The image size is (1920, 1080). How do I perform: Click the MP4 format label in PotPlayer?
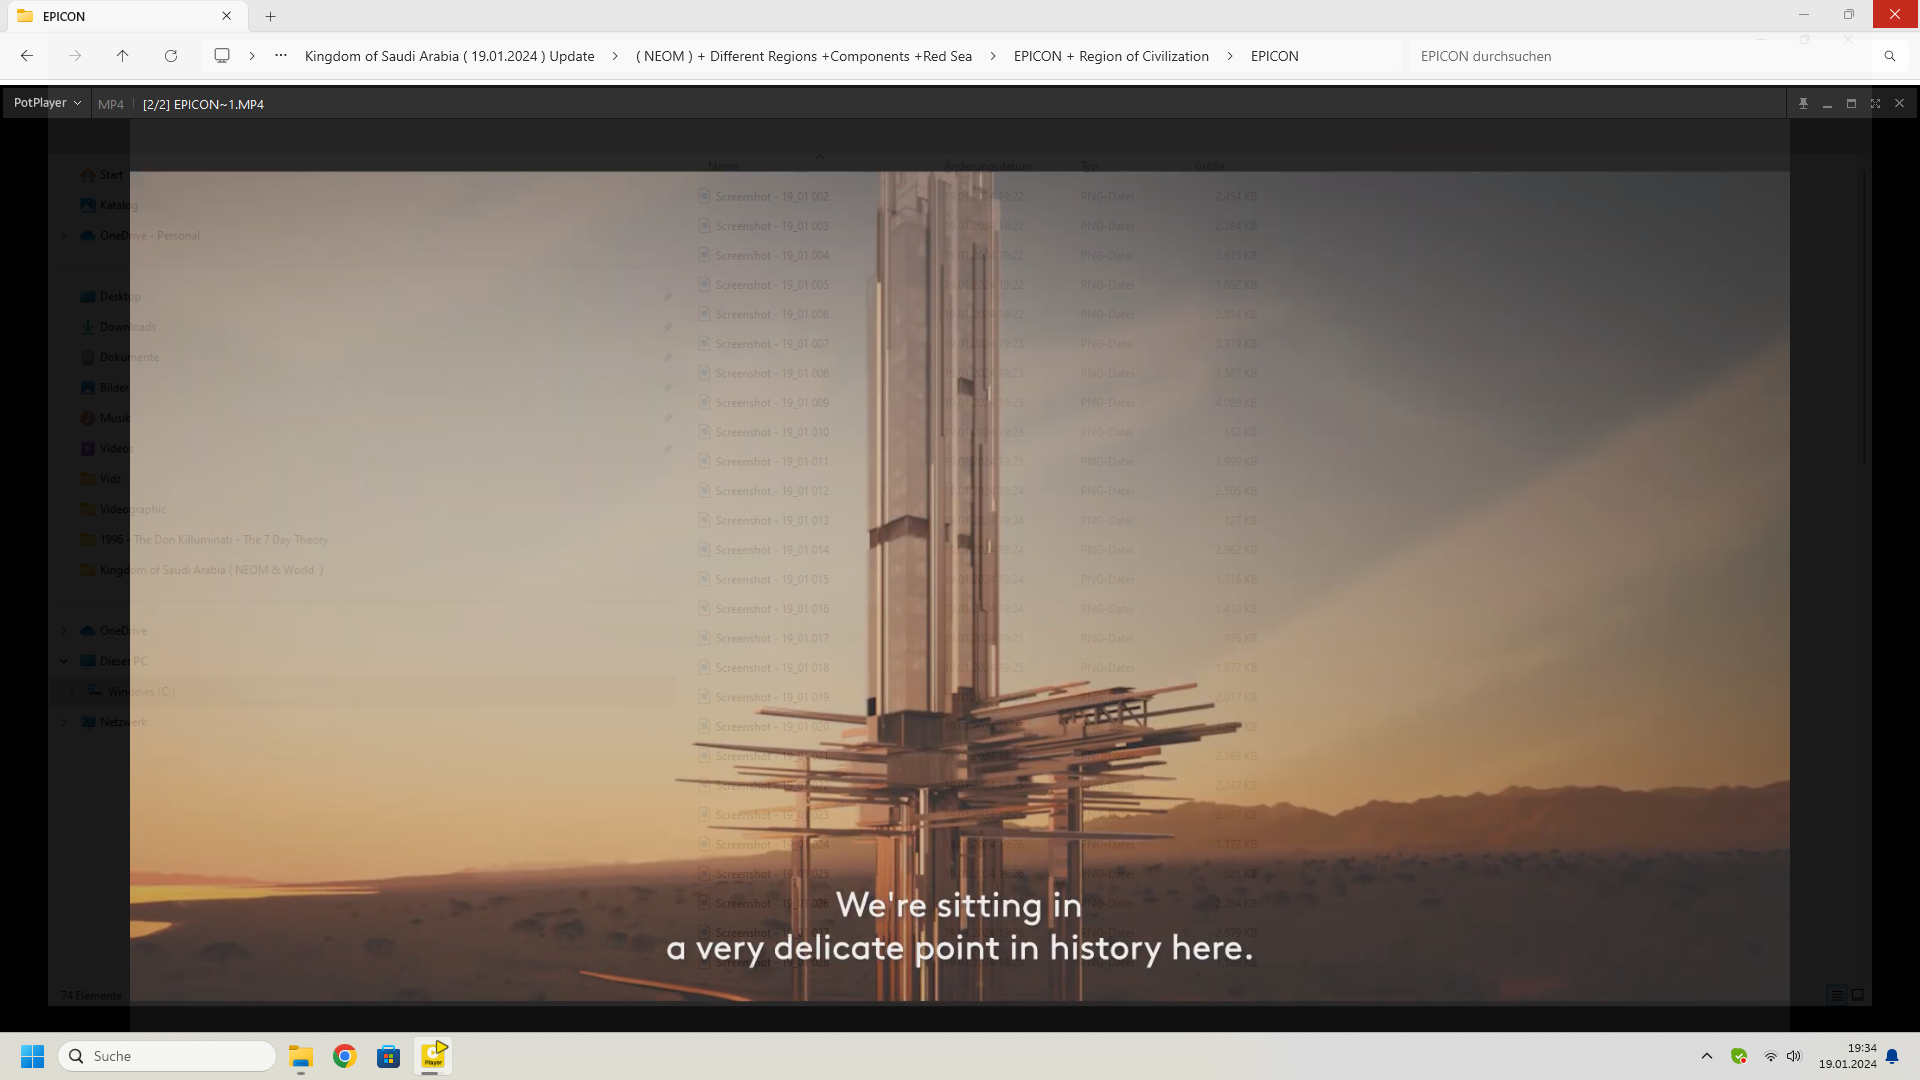tap(111, 104)
